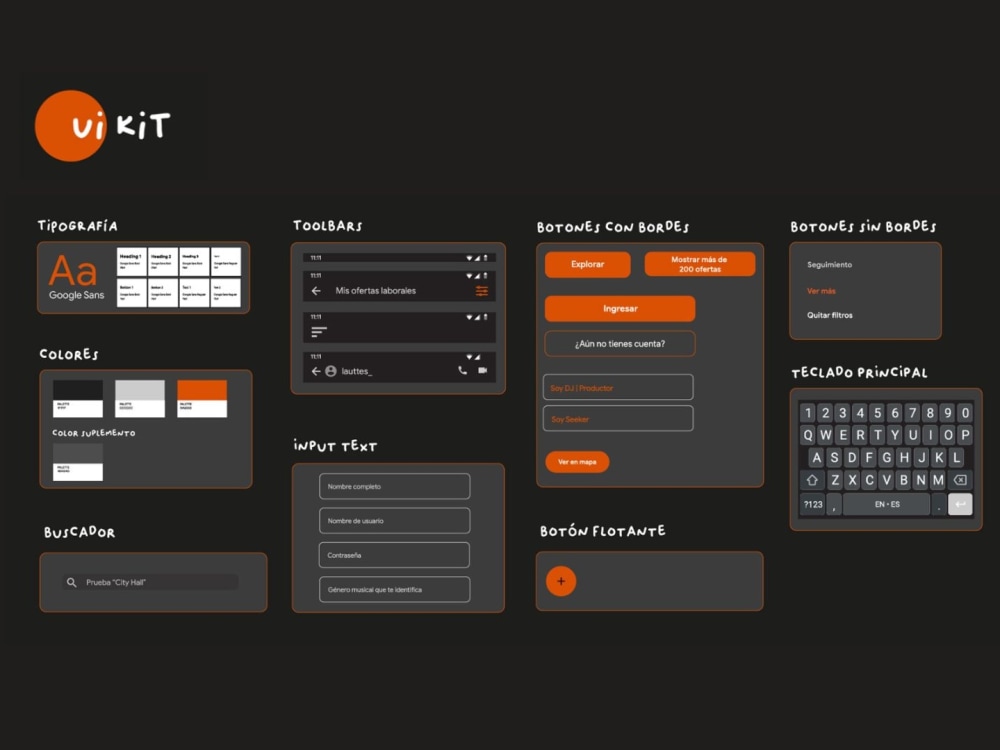Click ¿Aún no tienes cuenta? outlined button

click(x=620, y=344)
